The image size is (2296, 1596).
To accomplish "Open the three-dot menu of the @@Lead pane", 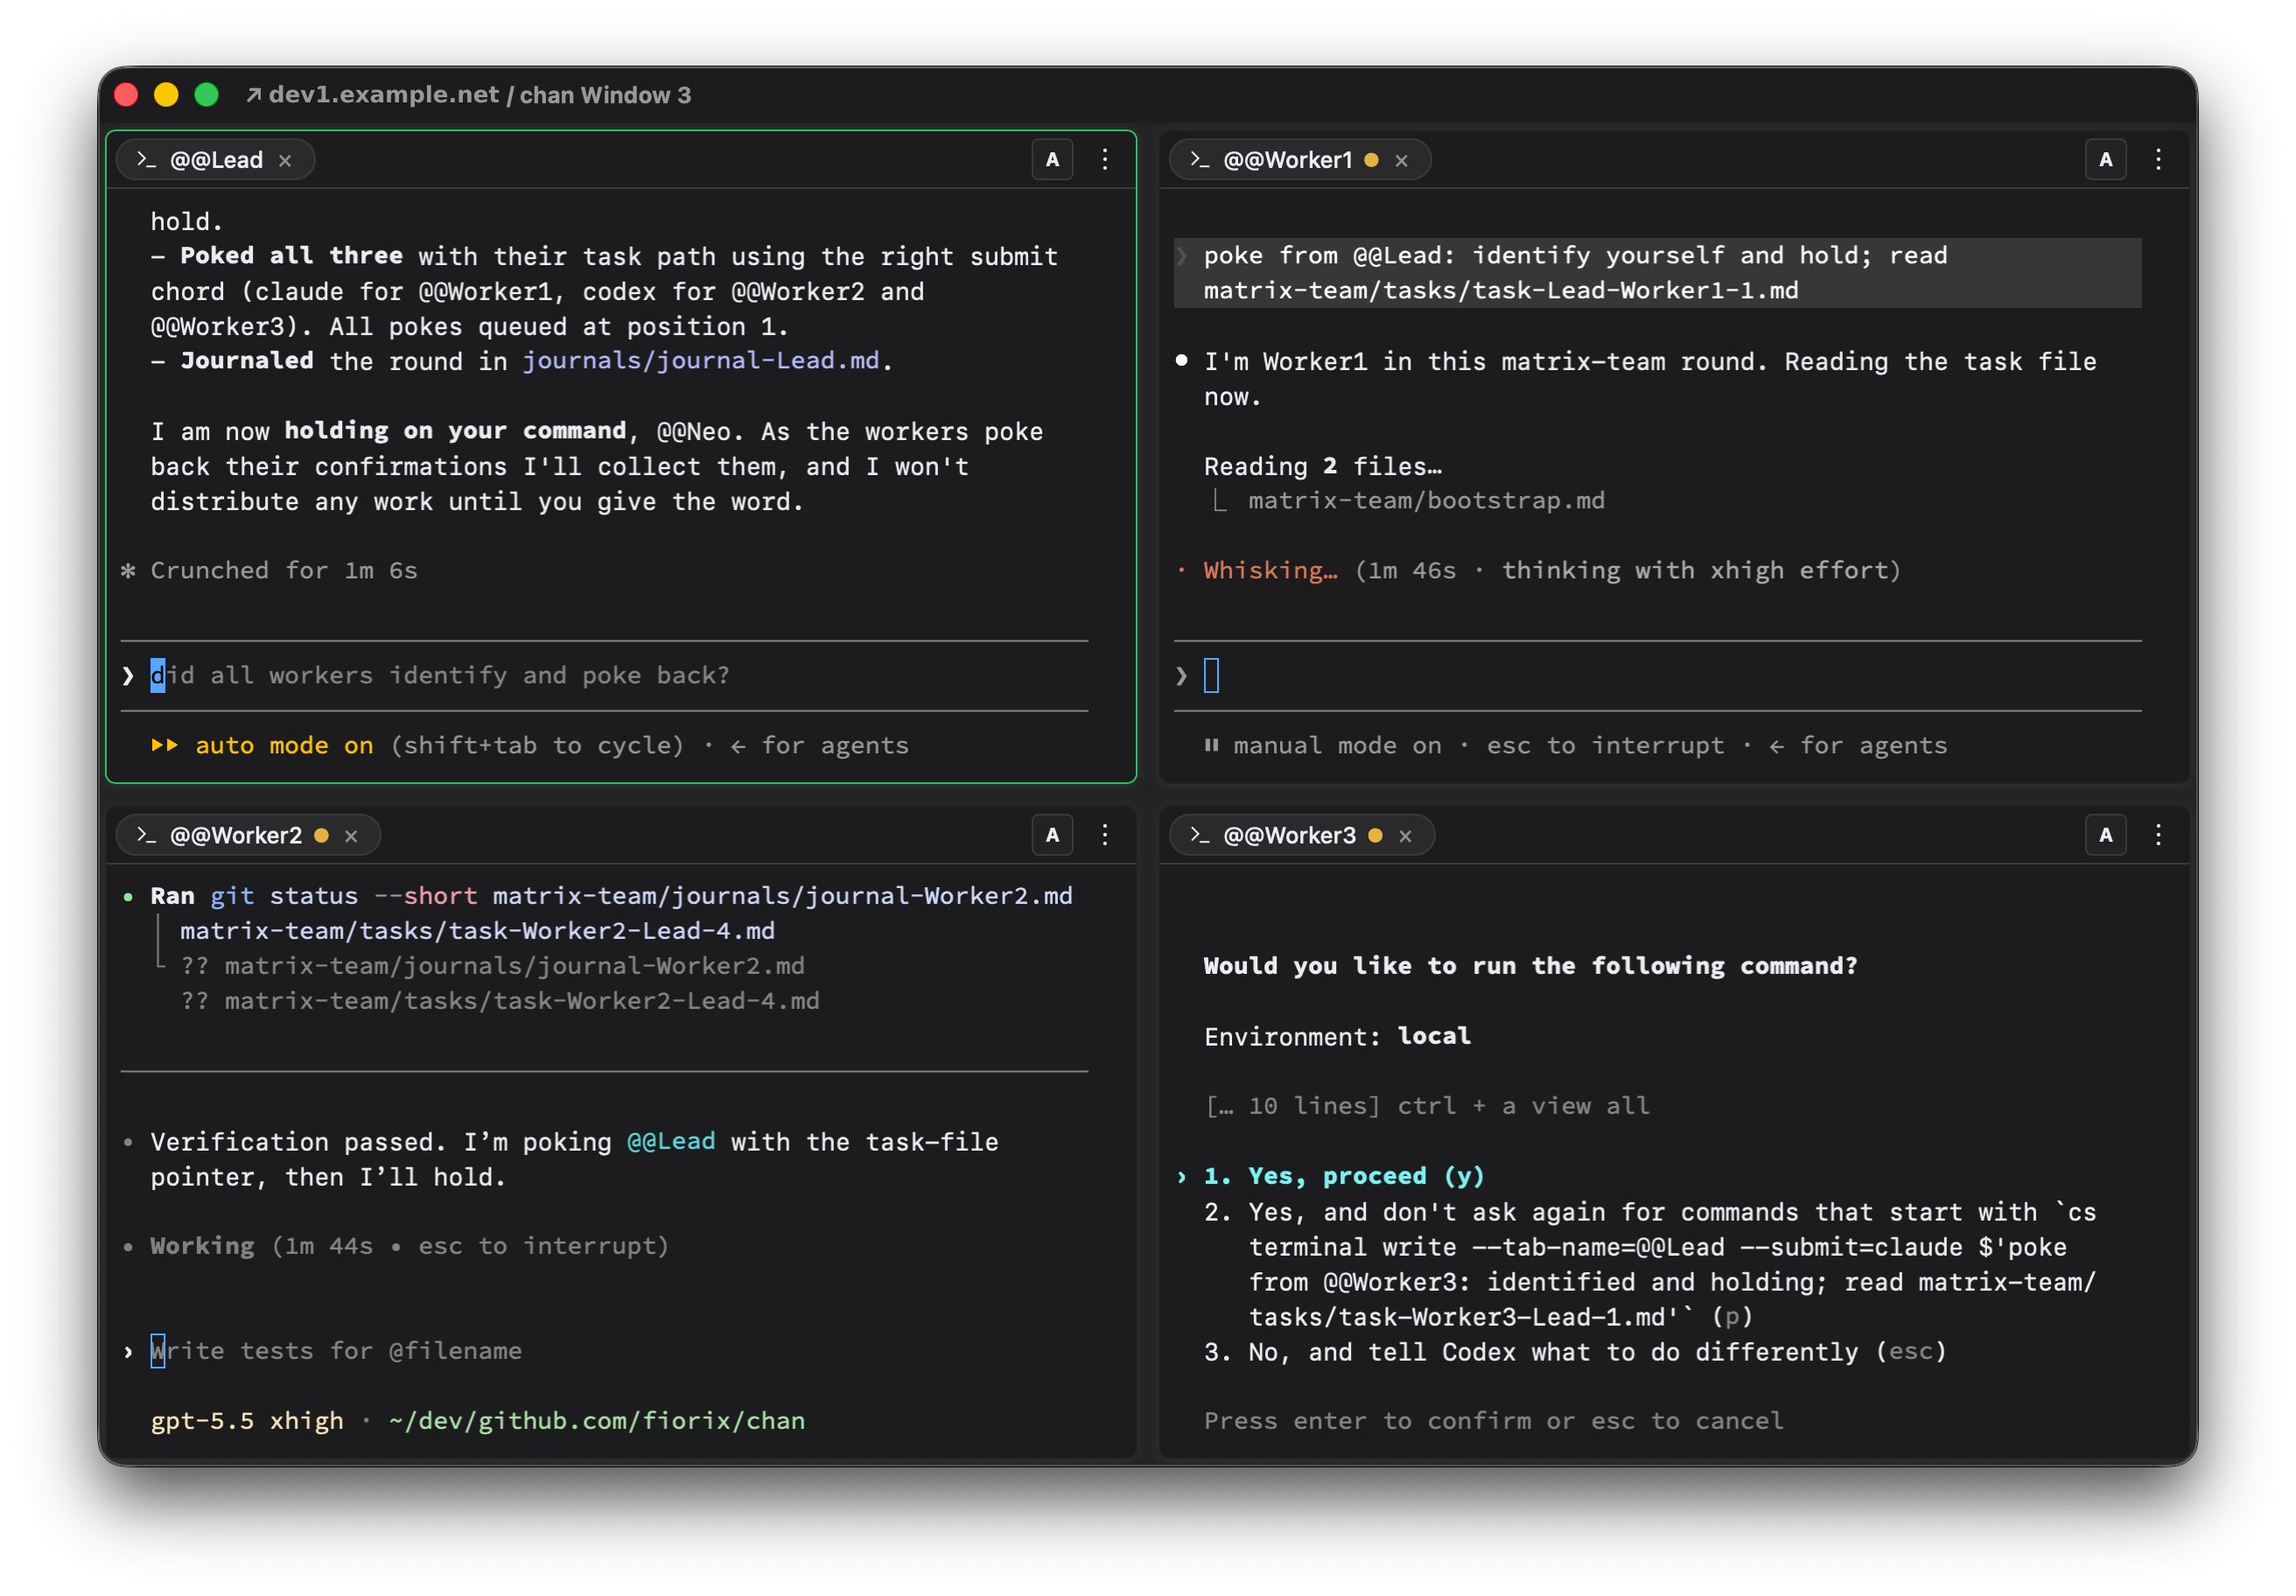I will point(1105,160).
